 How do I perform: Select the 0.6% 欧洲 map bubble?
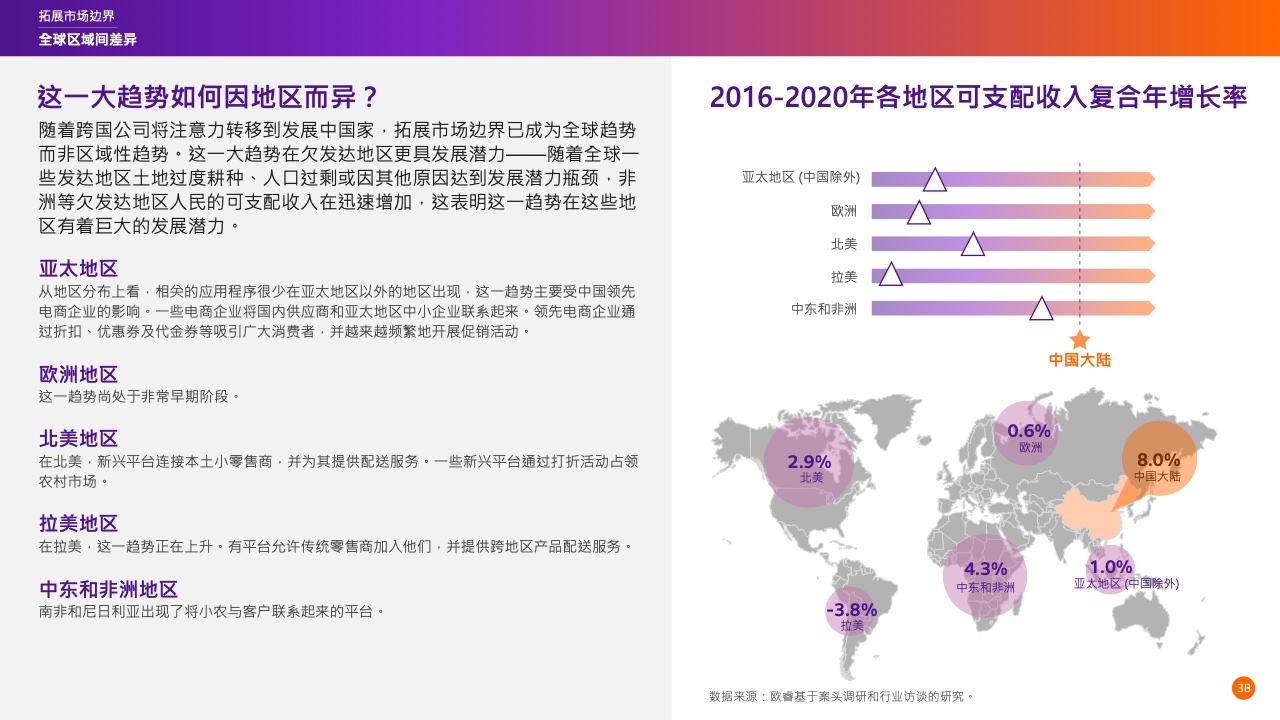pyautogui.click(x=1029, y=435)
